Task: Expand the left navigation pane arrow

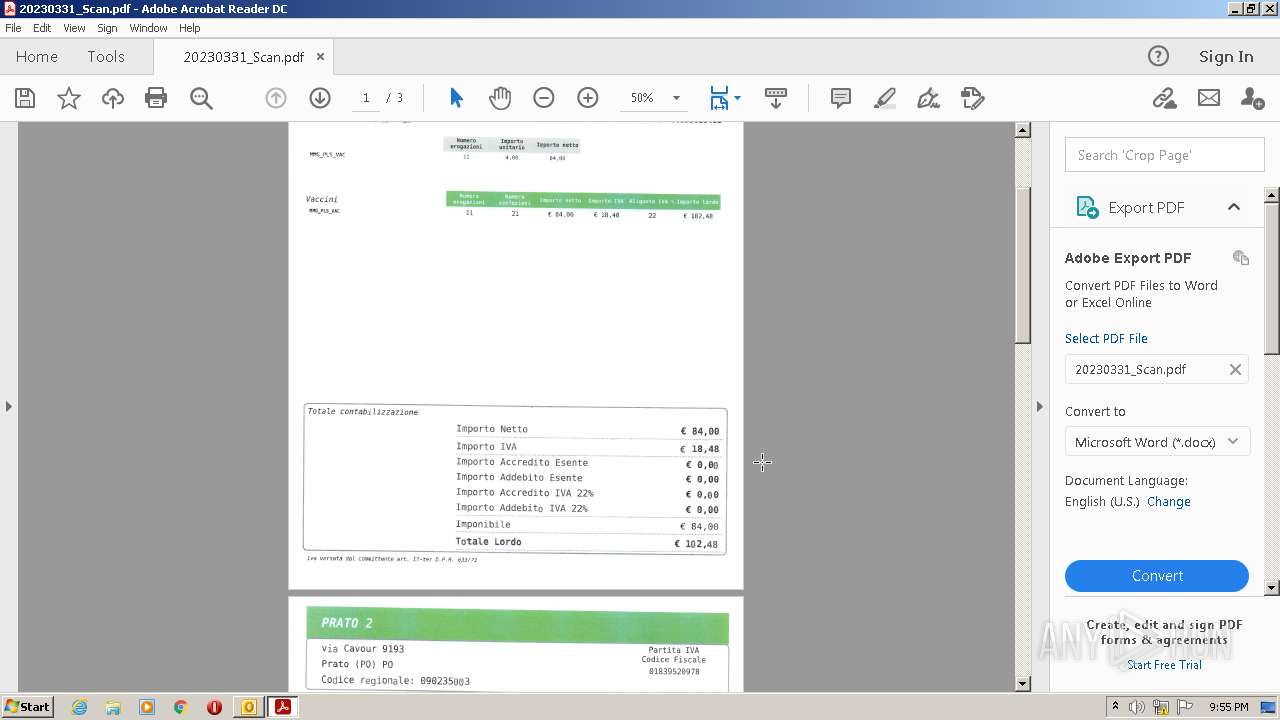Action: click(x=9, y=406)
